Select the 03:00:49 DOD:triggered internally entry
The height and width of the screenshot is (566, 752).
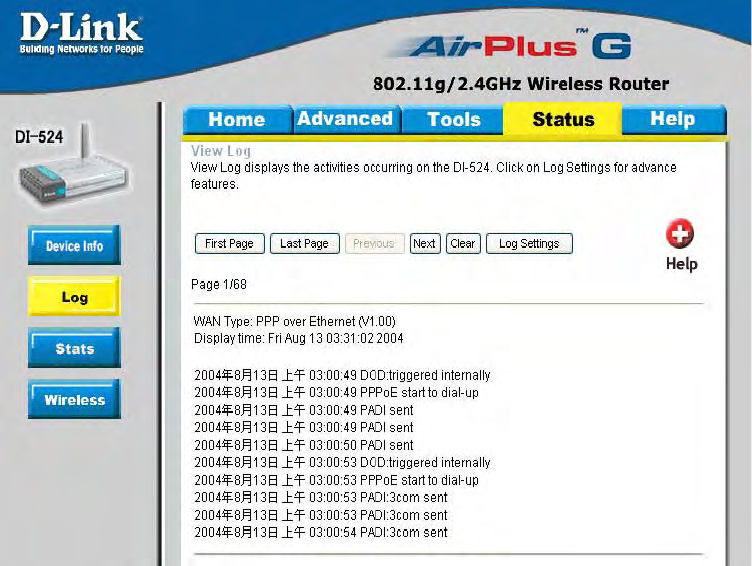tap(342, 375)
